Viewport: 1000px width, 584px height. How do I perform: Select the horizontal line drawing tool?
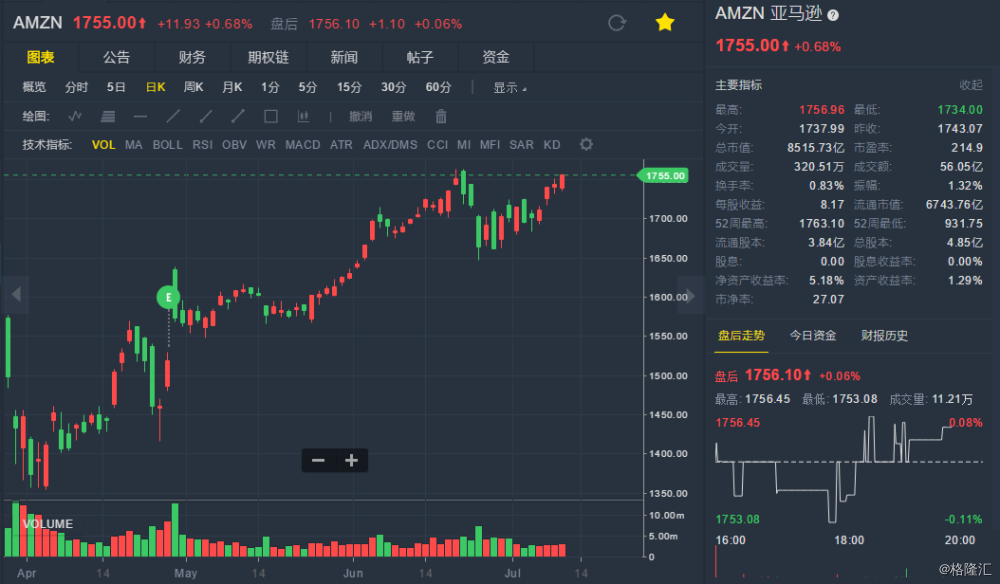pos(140,116)
